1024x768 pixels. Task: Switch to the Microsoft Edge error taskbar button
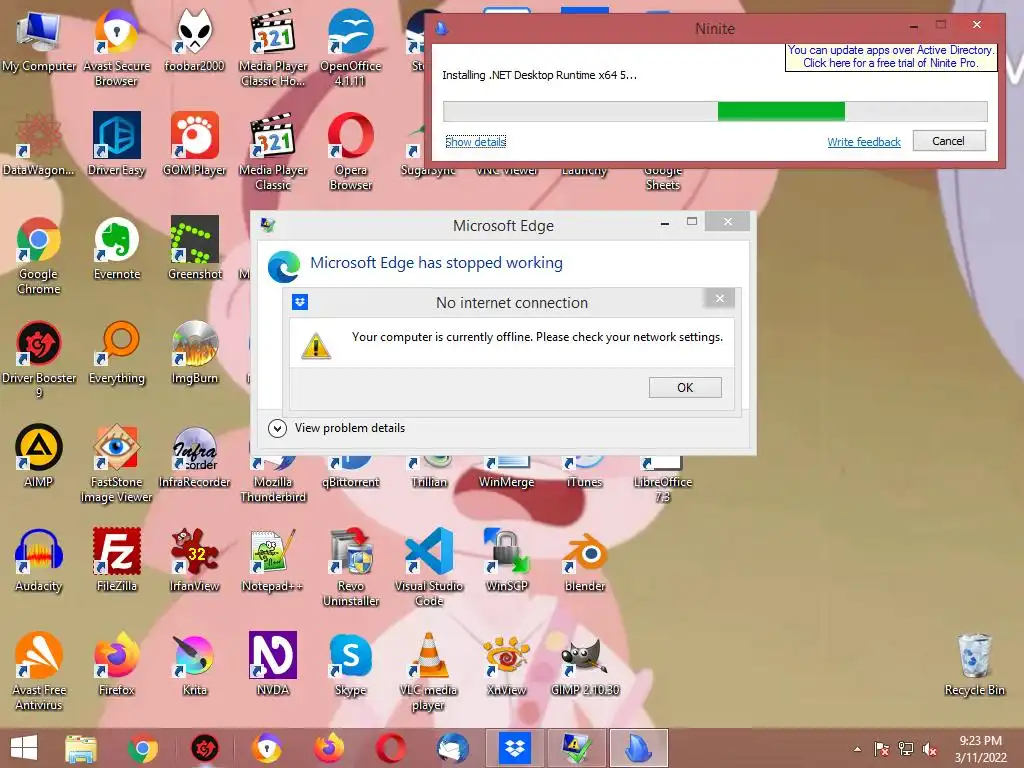tap(577, 748)
